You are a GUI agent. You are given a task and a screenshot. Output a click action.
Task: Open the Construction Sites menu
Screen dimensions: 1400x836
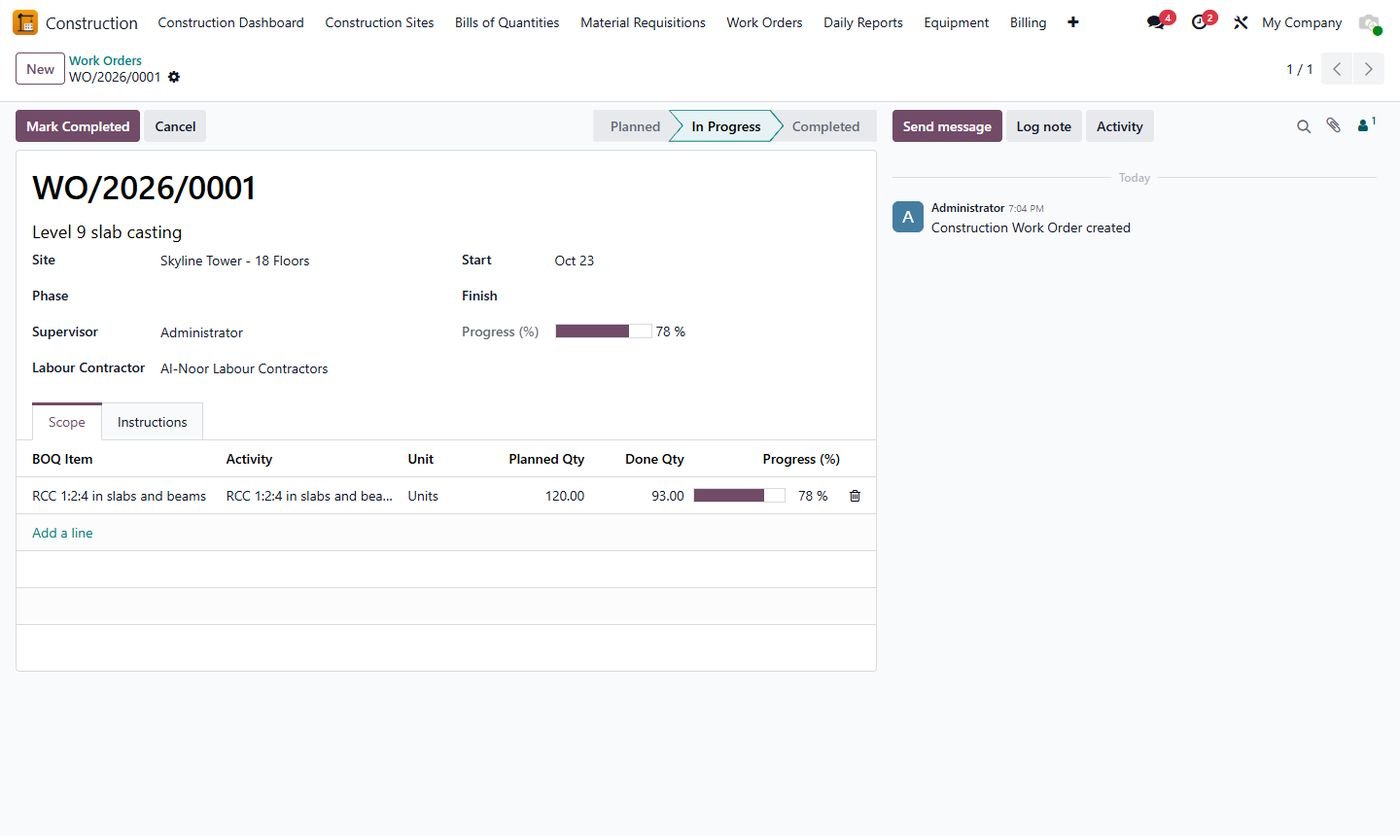coord(379,22)
